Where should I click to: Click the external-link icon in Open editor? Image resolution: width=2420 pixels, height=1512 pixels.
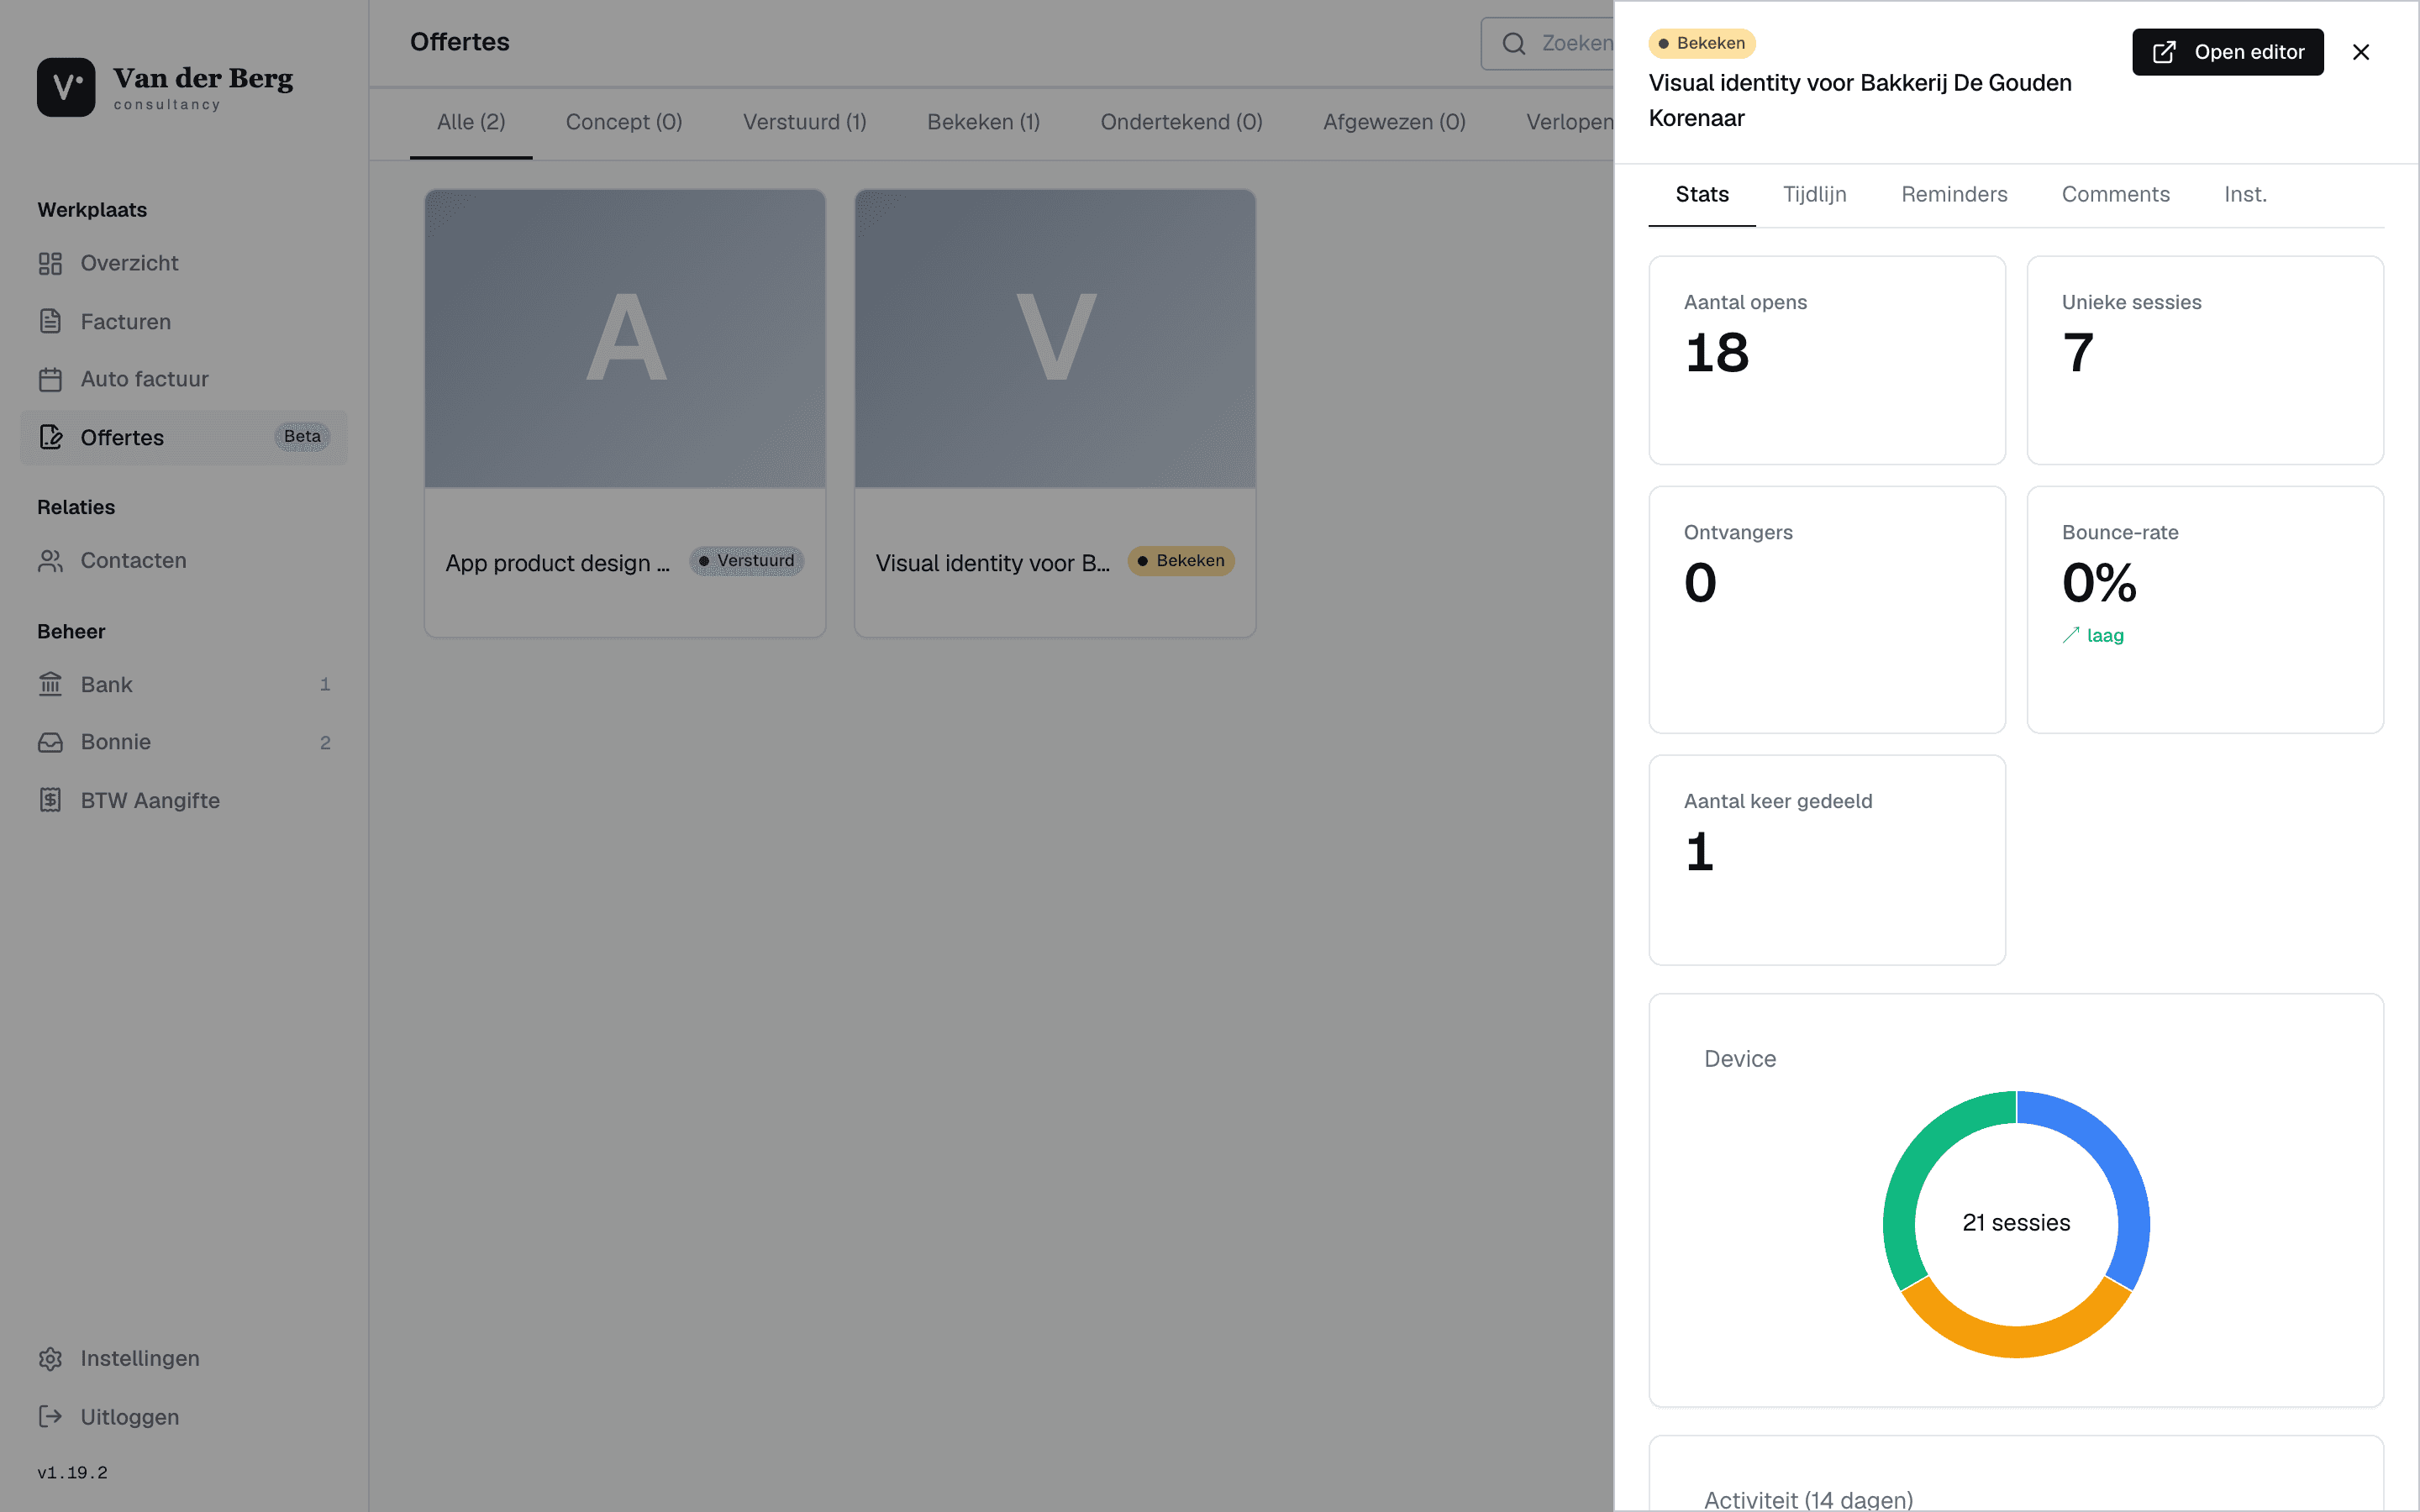click(x=2164, y=52)
